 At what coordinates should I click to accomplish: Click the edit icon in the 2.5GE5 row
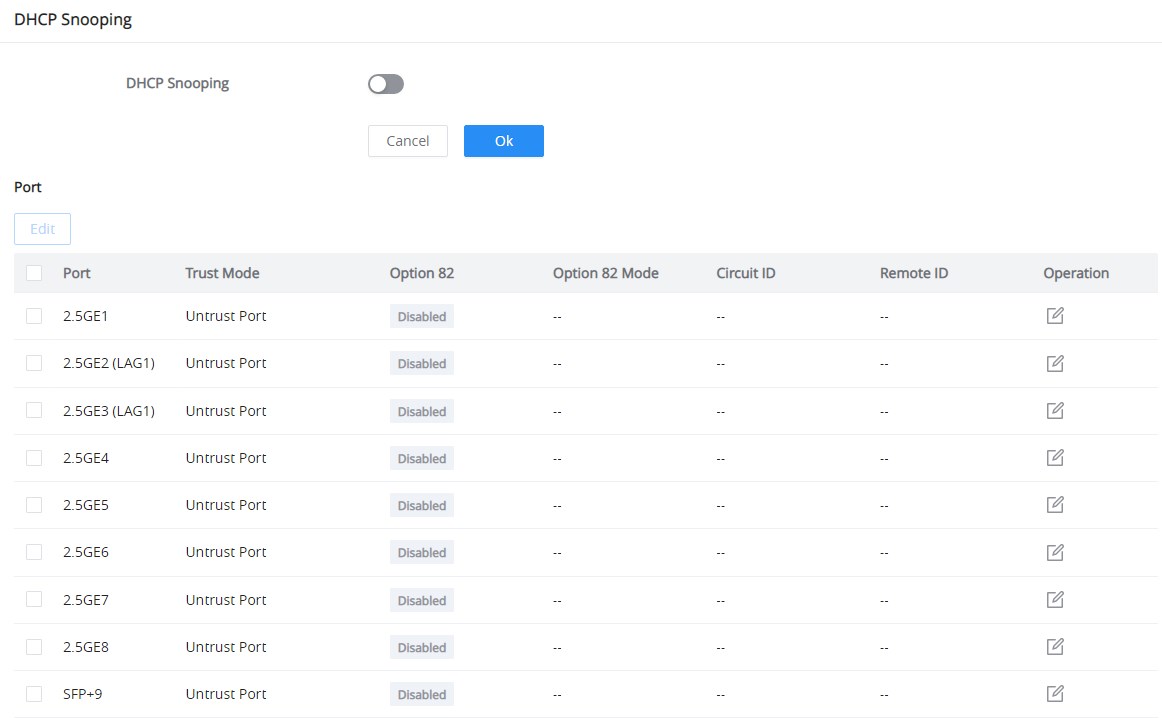(1055, 505)
